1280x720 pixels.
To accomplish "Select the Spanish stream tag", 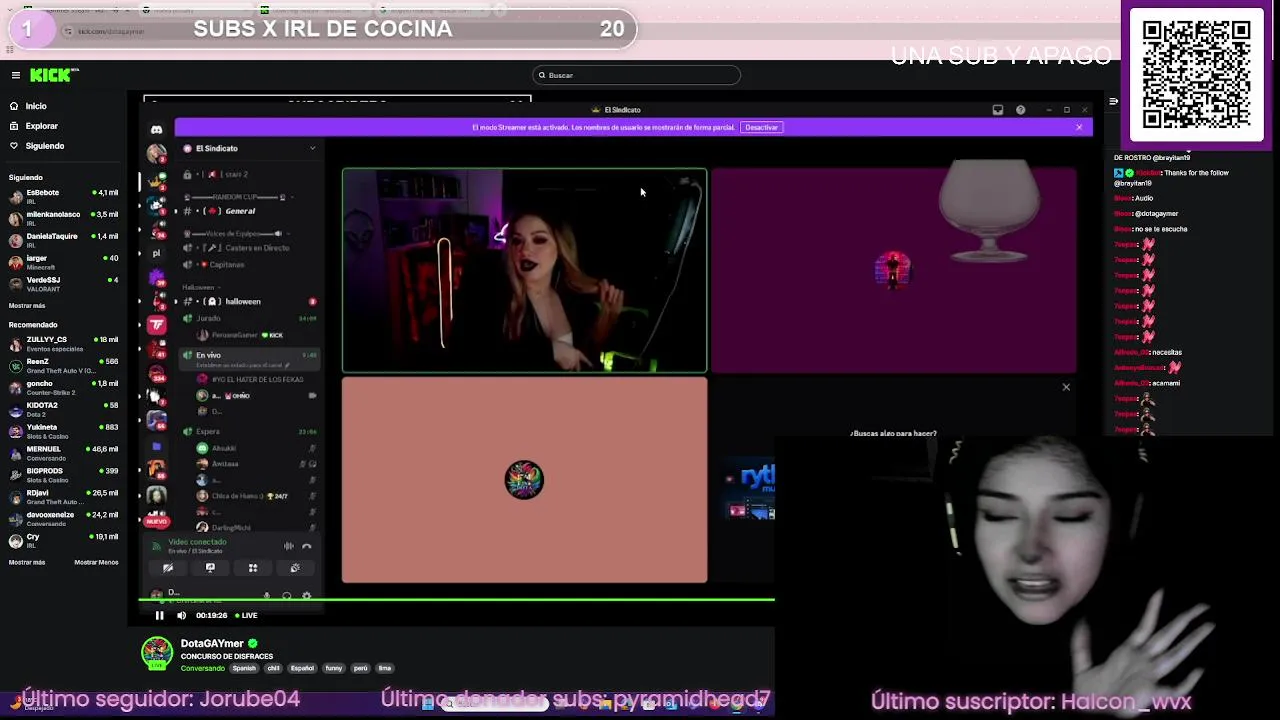I will point(244,668).
